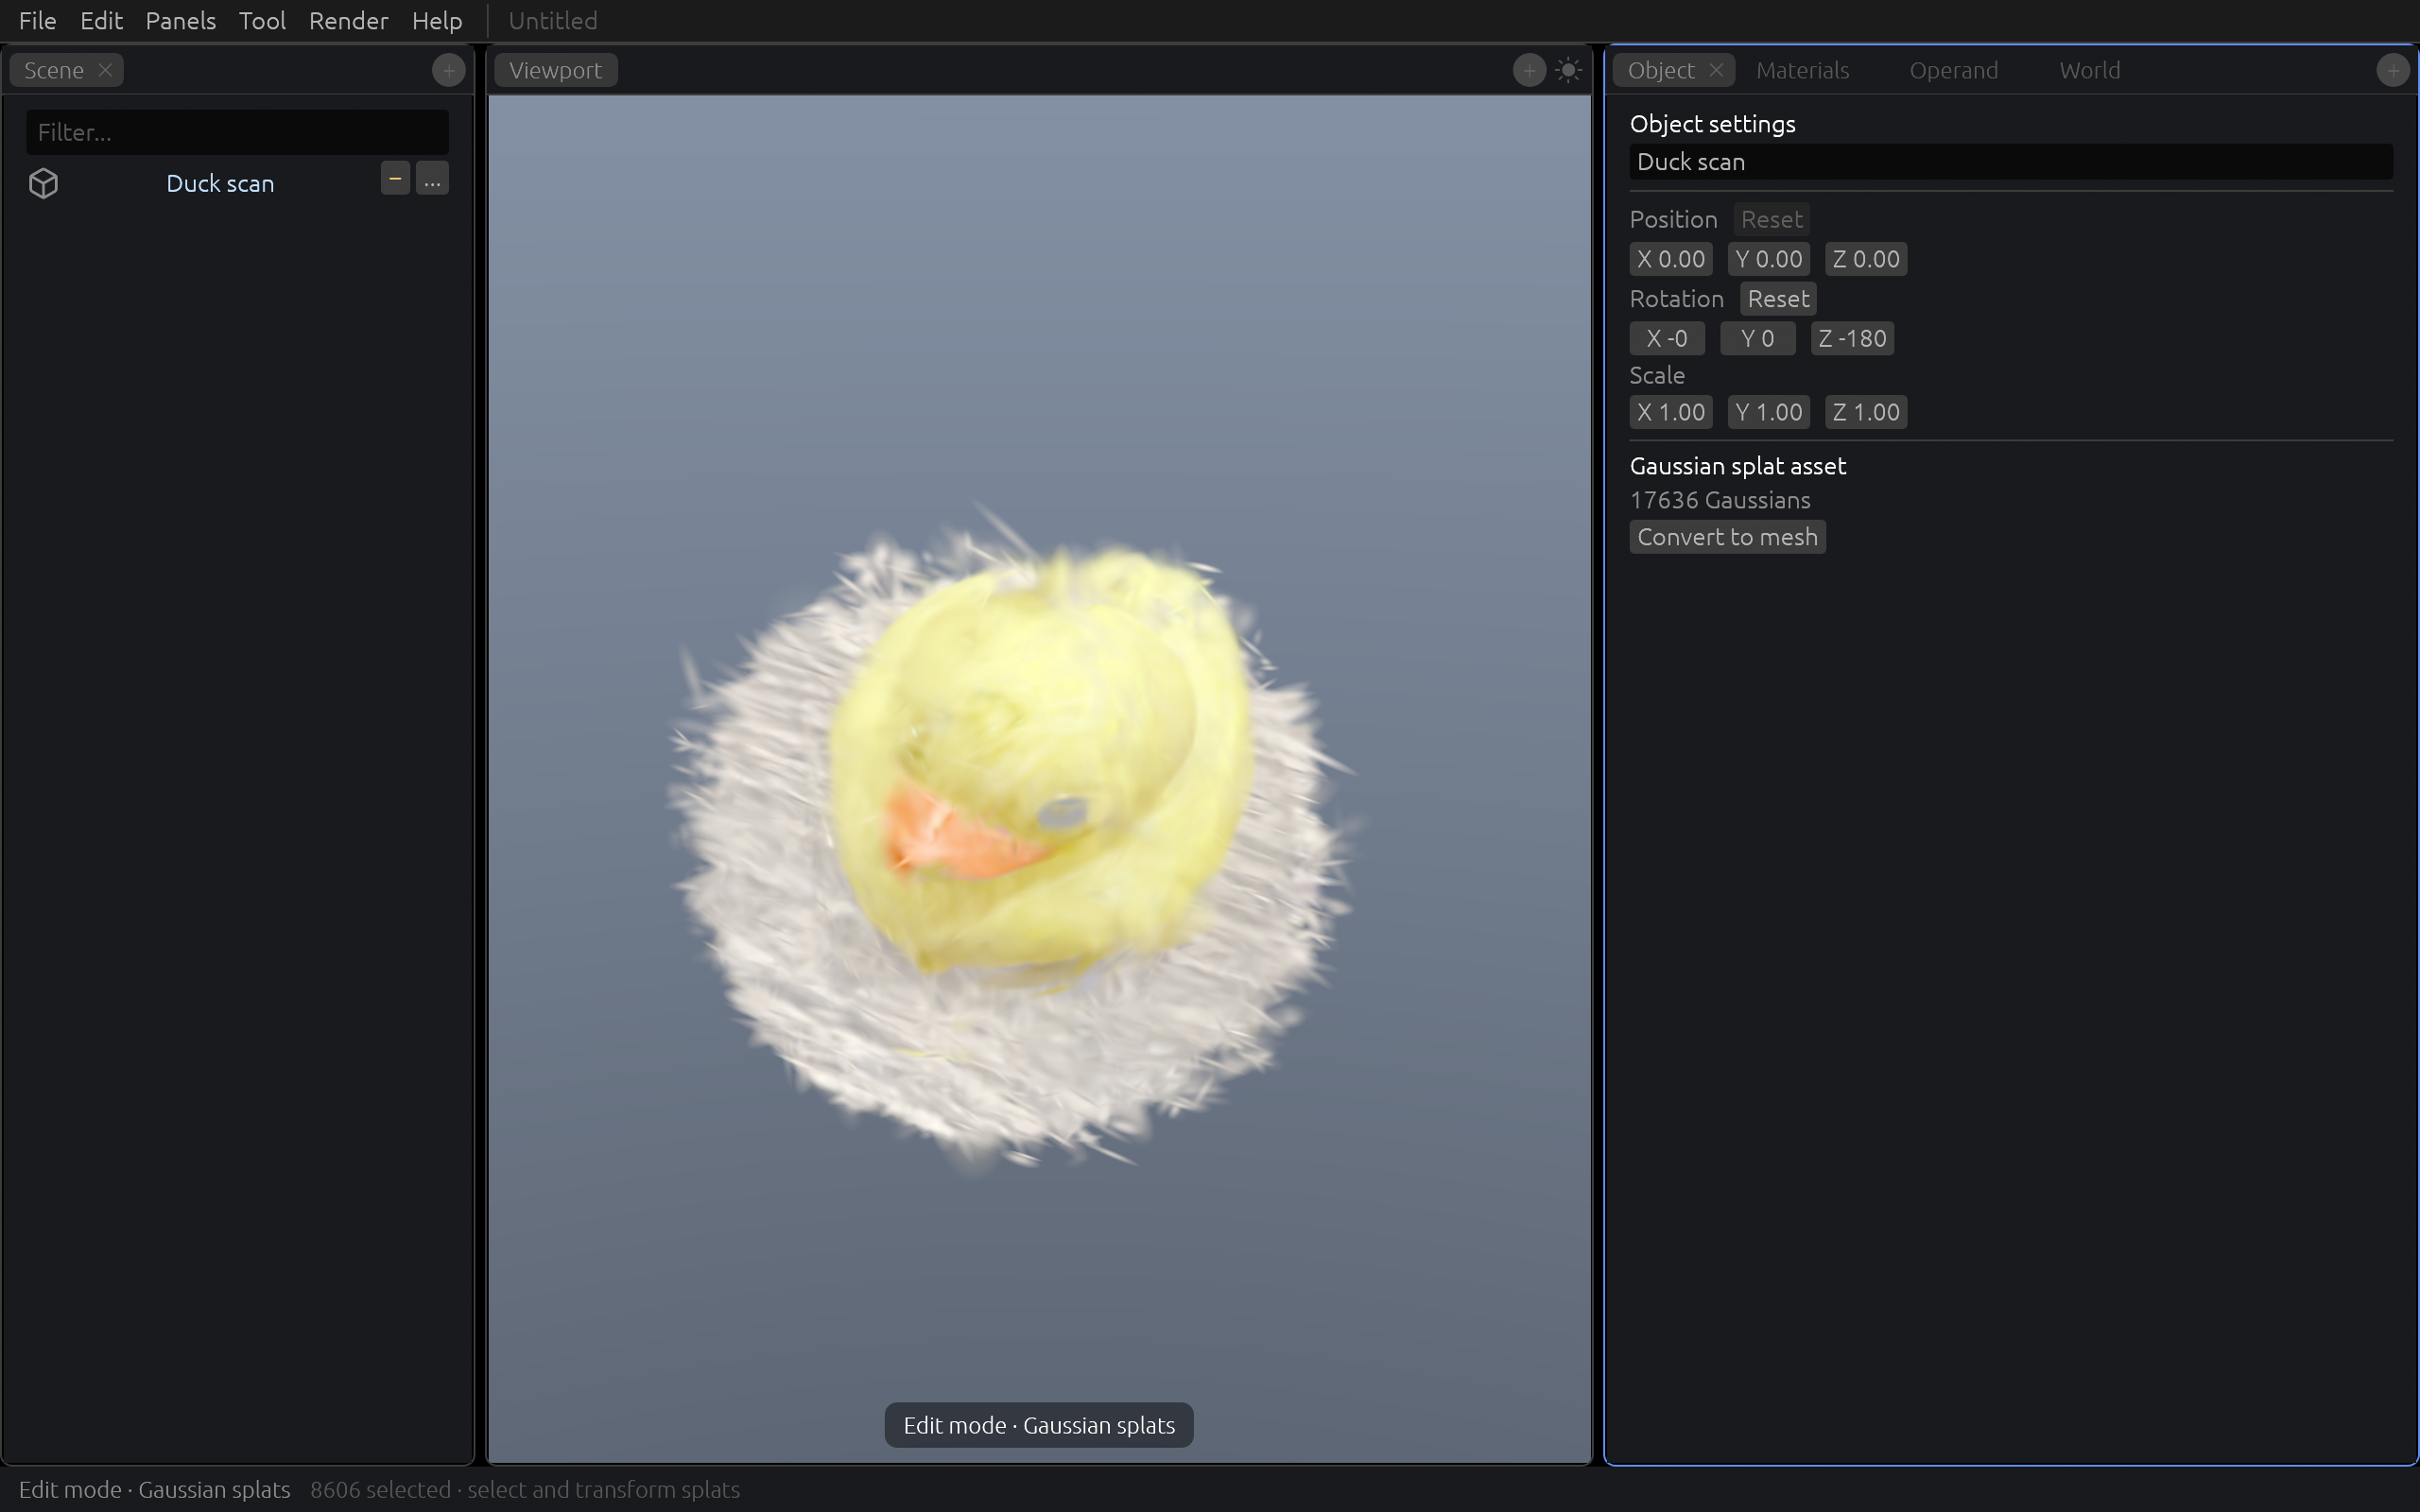Adjust Rotation Z -180 value
This screenshot has height=1512, width=2420.
1852,338
